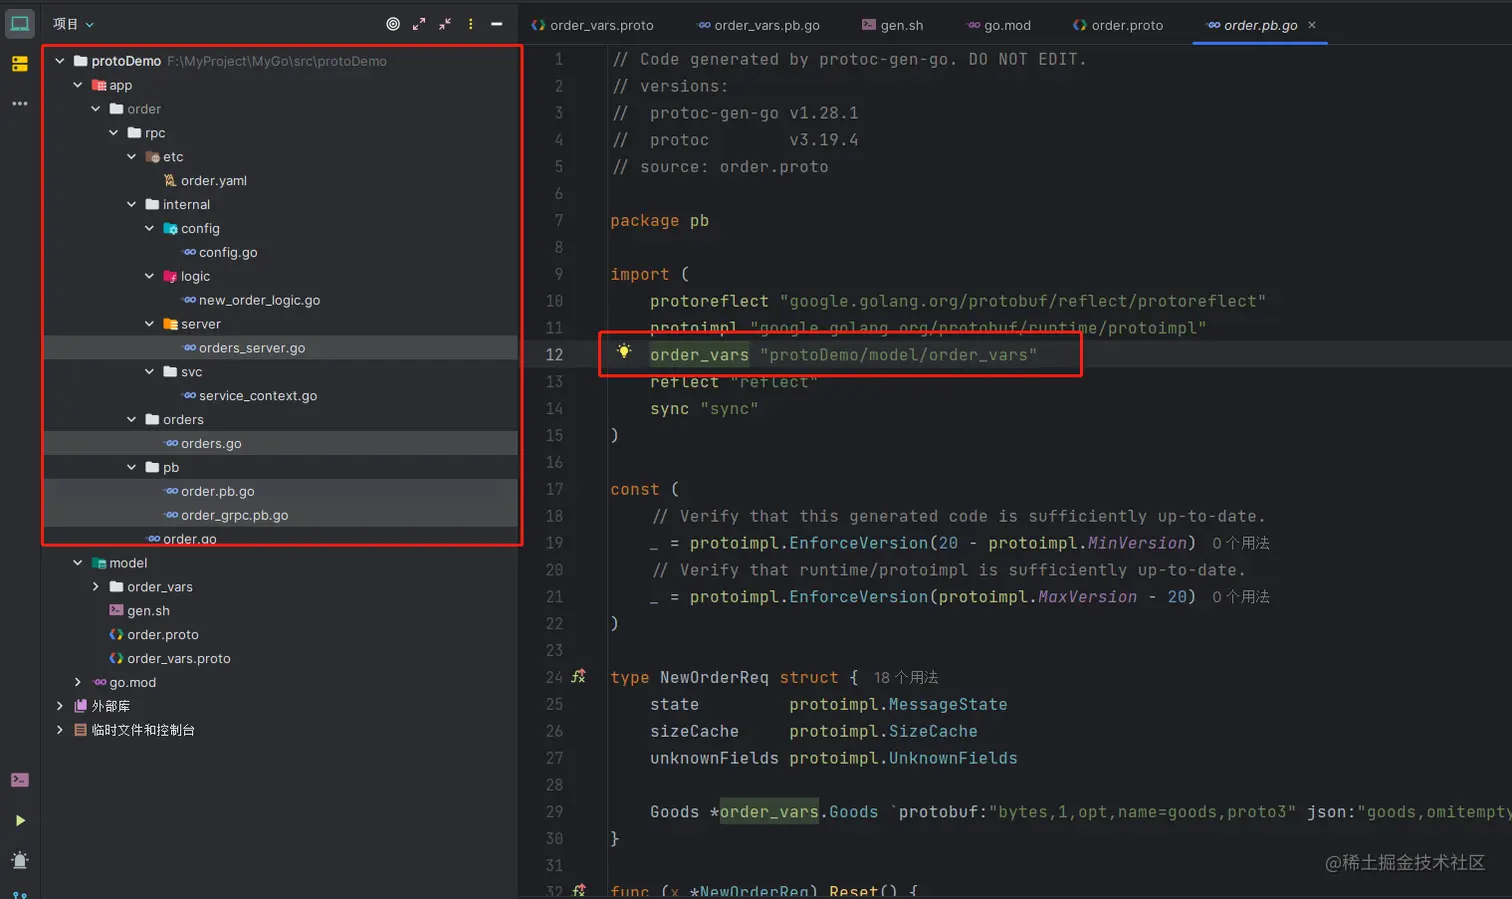Hide the project panel with minus icon
1512x899 pixels.
point(497,24)
